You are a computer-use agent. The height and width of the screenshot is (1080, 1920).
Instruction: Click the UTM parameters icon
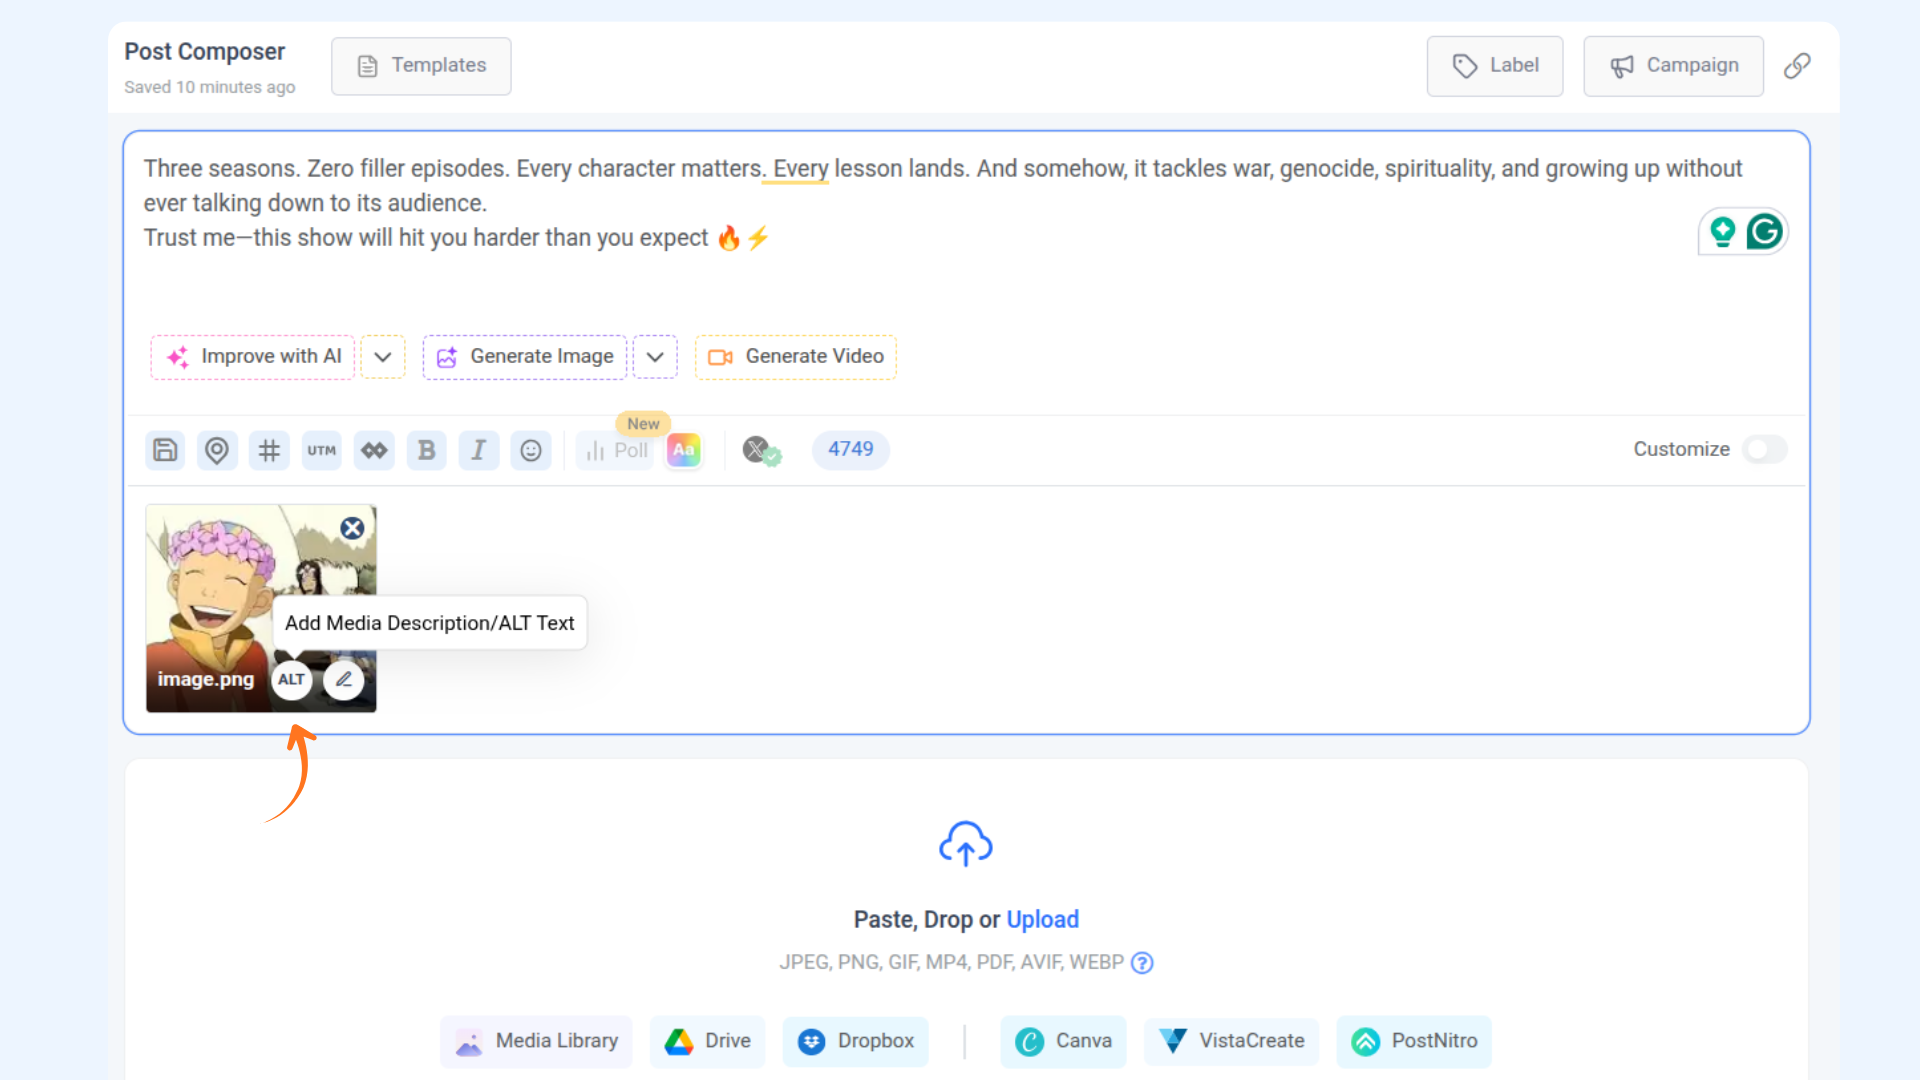(x=321, y=450)
